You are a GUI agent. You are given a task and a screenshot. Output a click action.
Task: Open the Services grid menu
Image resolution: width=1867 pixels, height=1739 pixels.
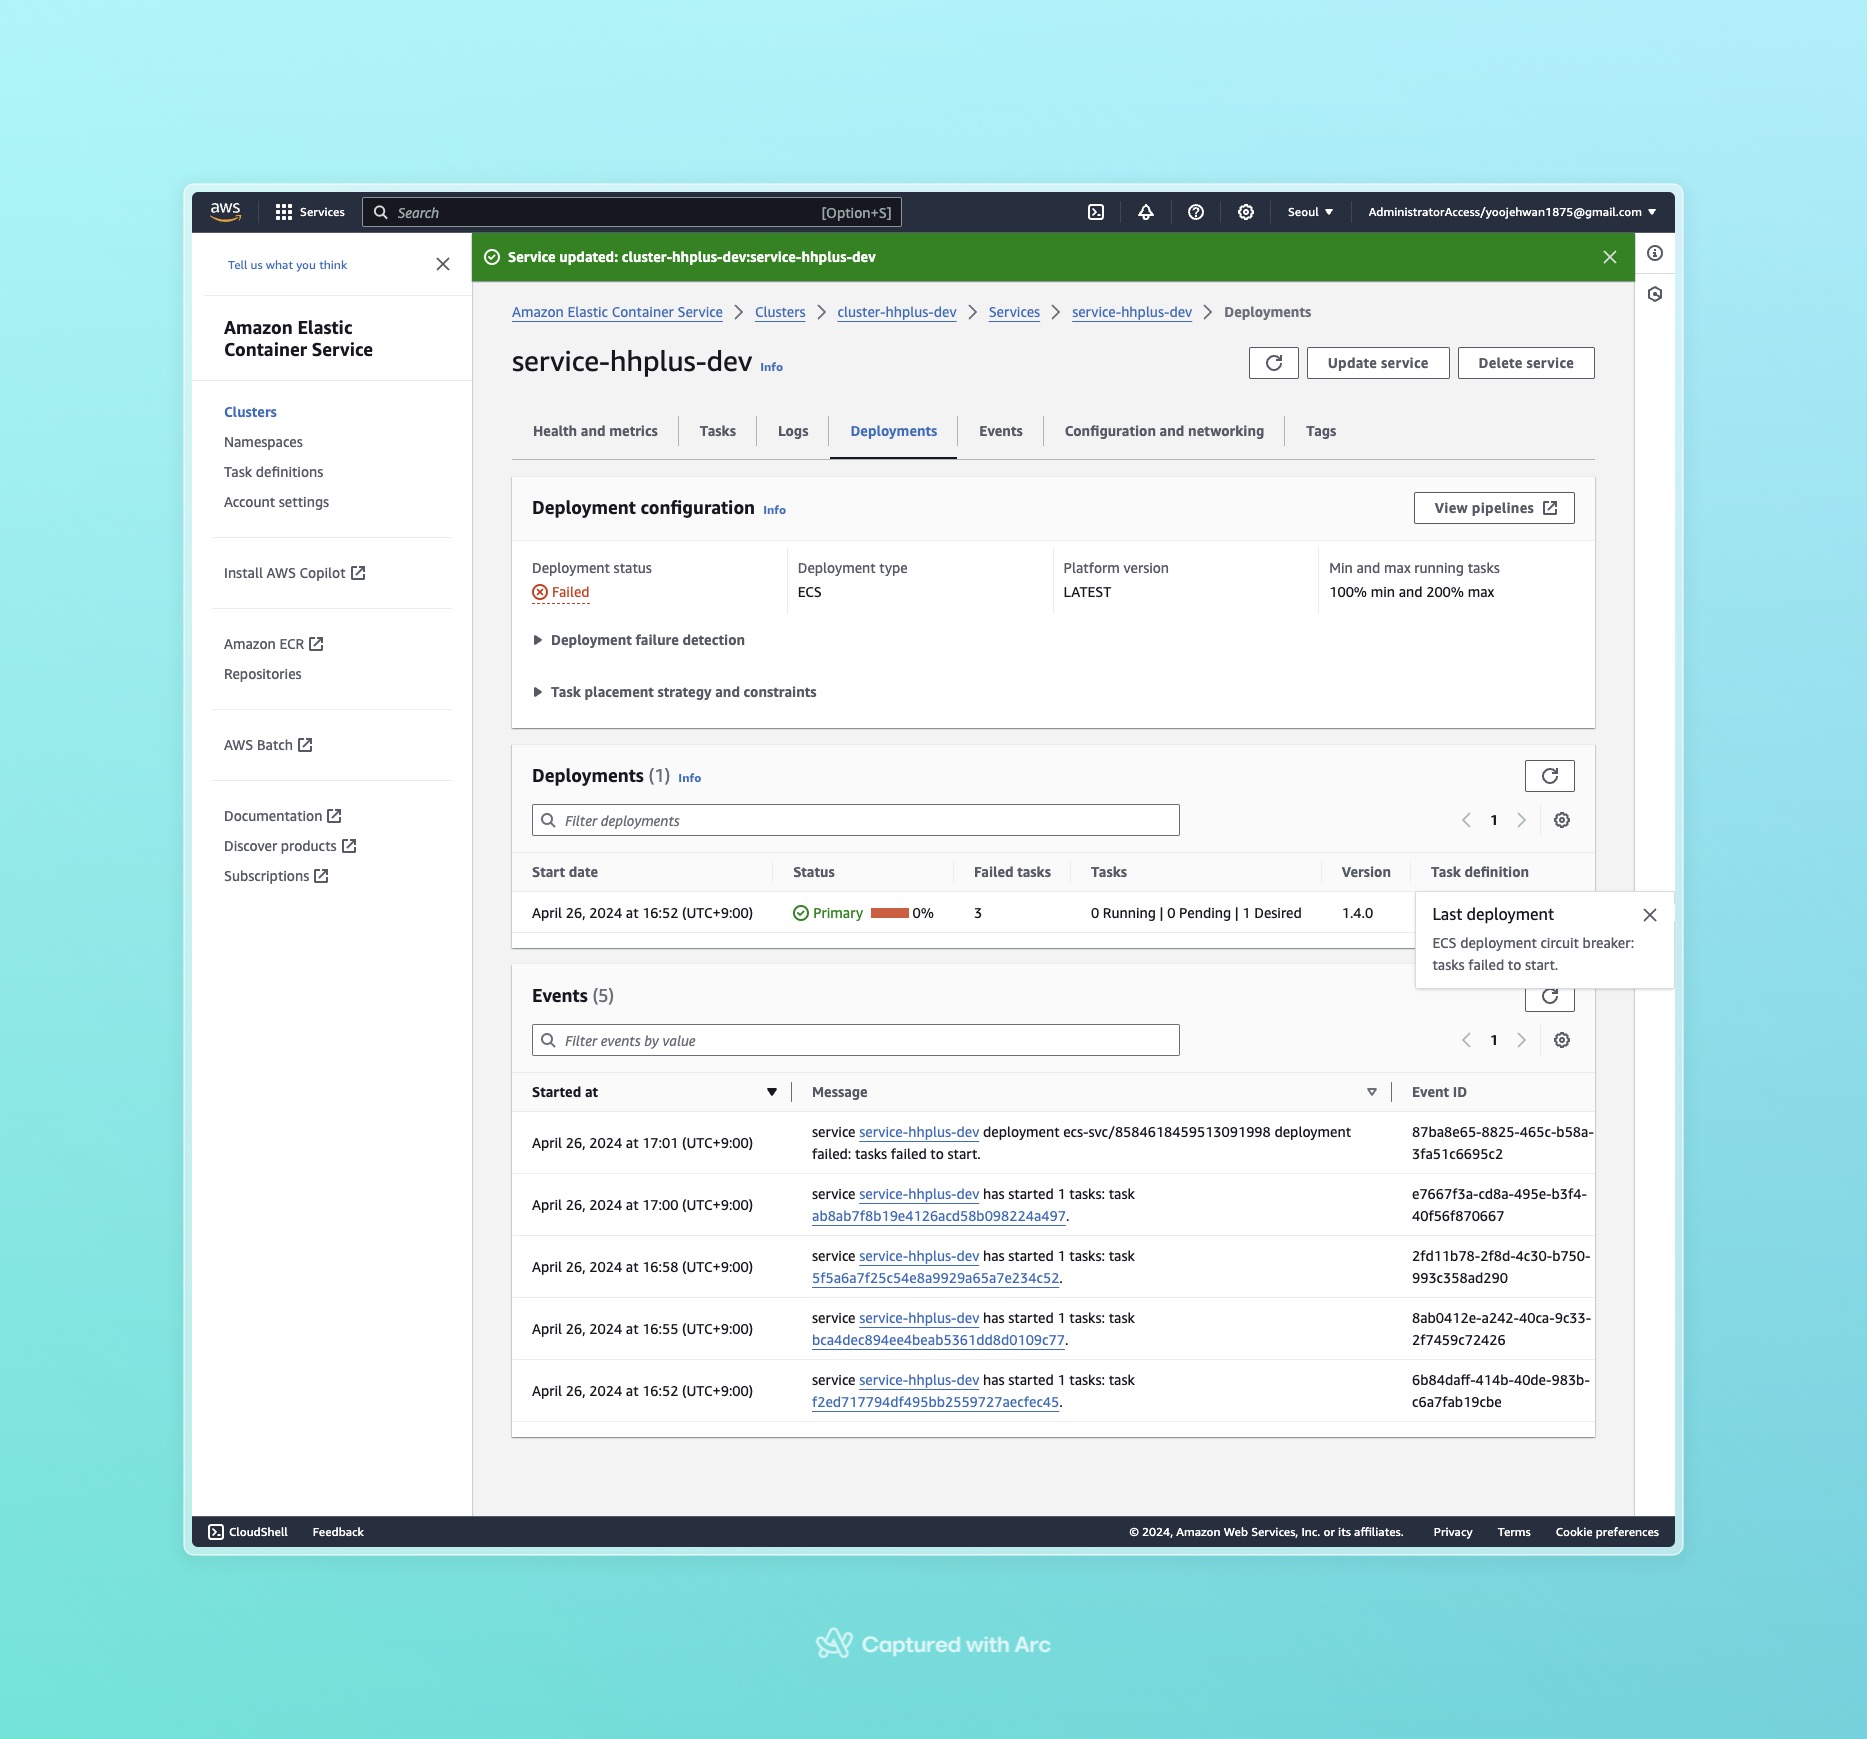[x=310, y=212]
